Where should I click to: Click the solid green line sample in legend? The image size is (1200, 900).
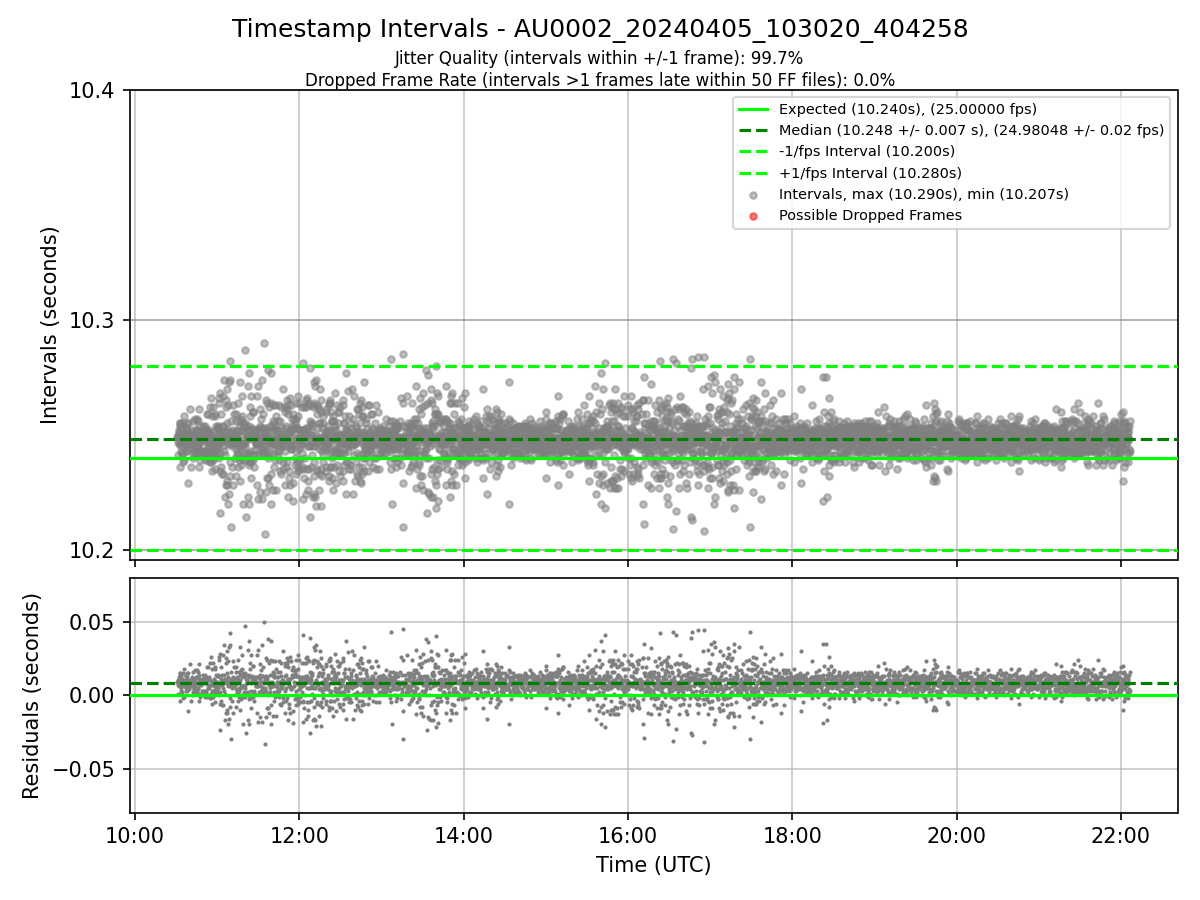(x=754, y=109)
